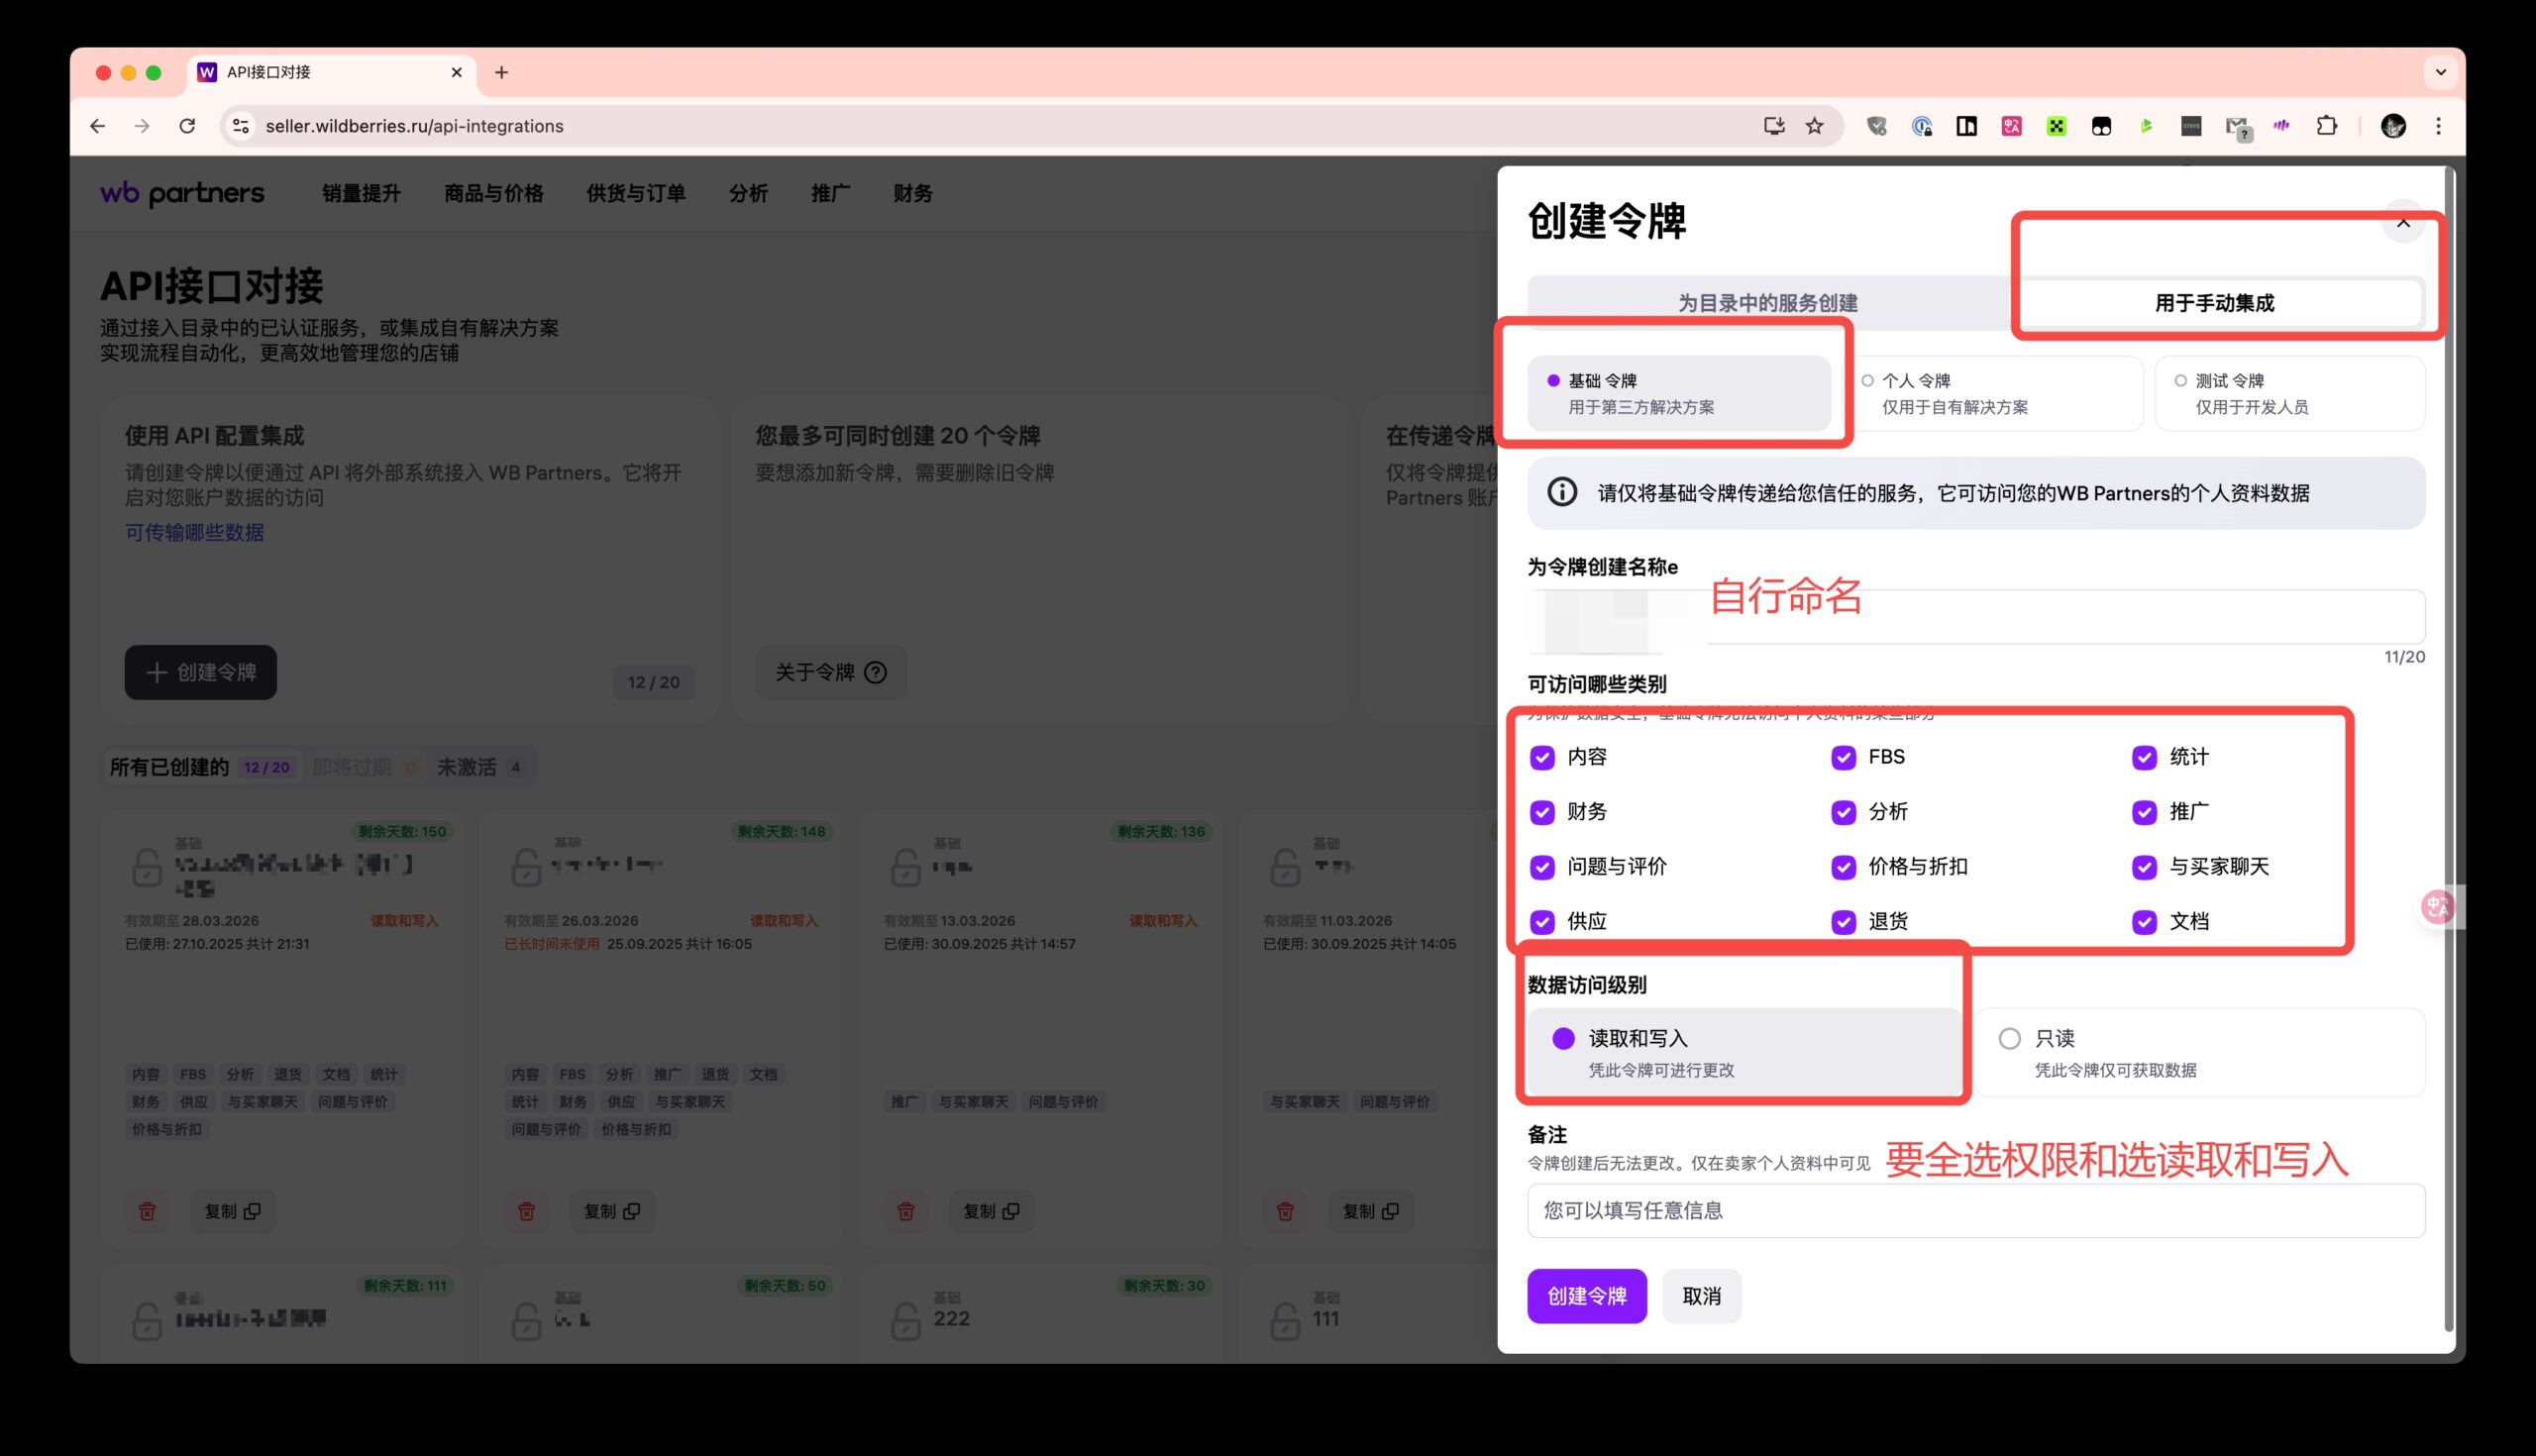Click the browser reload page icon
Image resolution: width=2536 pixels, height=1456 pixels.
[187, 126]
